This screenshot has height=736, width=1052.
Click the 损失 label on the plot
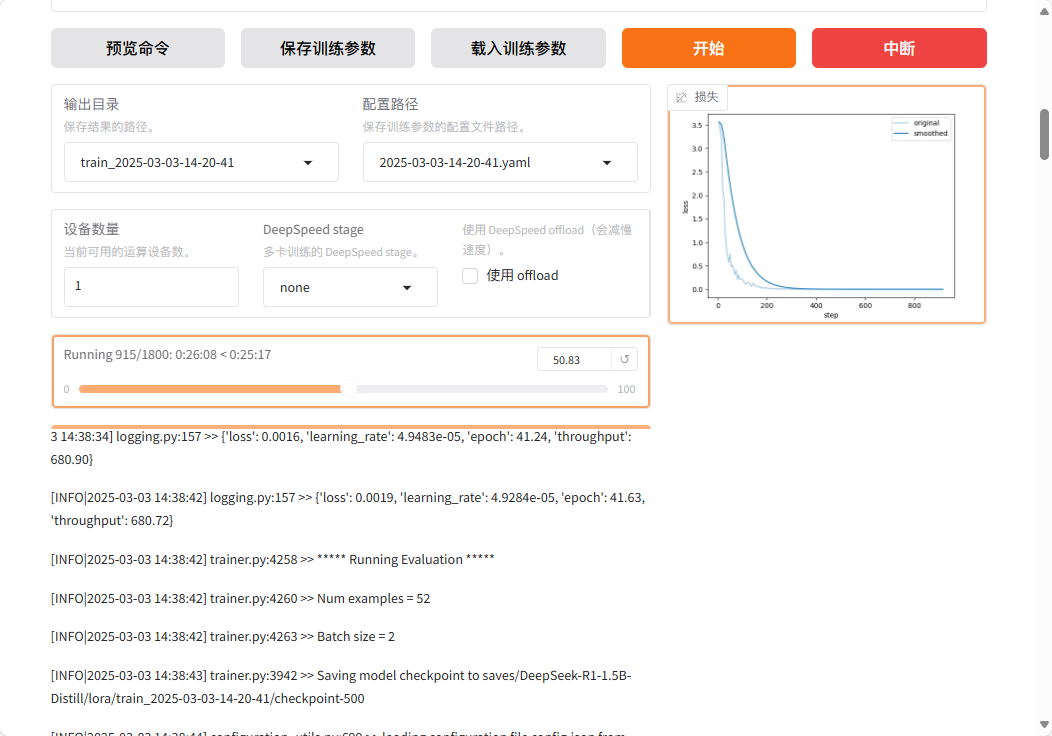pos(706,97)
